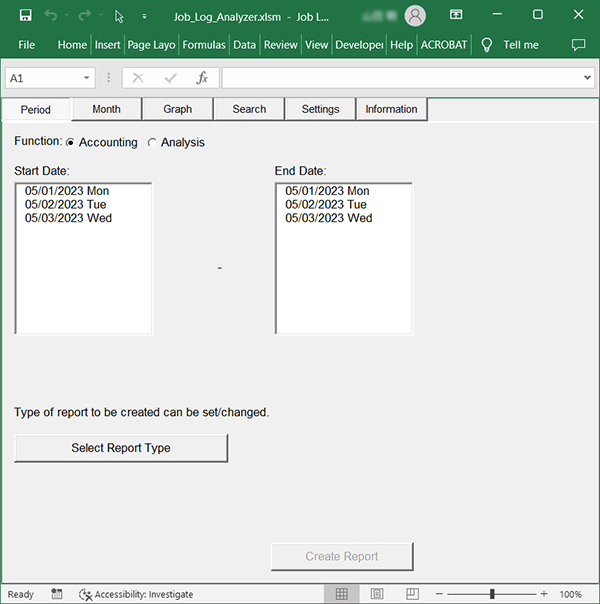
Task: Select Start Date 05/02/2023 Tue
Action: (x=84, y=205)
